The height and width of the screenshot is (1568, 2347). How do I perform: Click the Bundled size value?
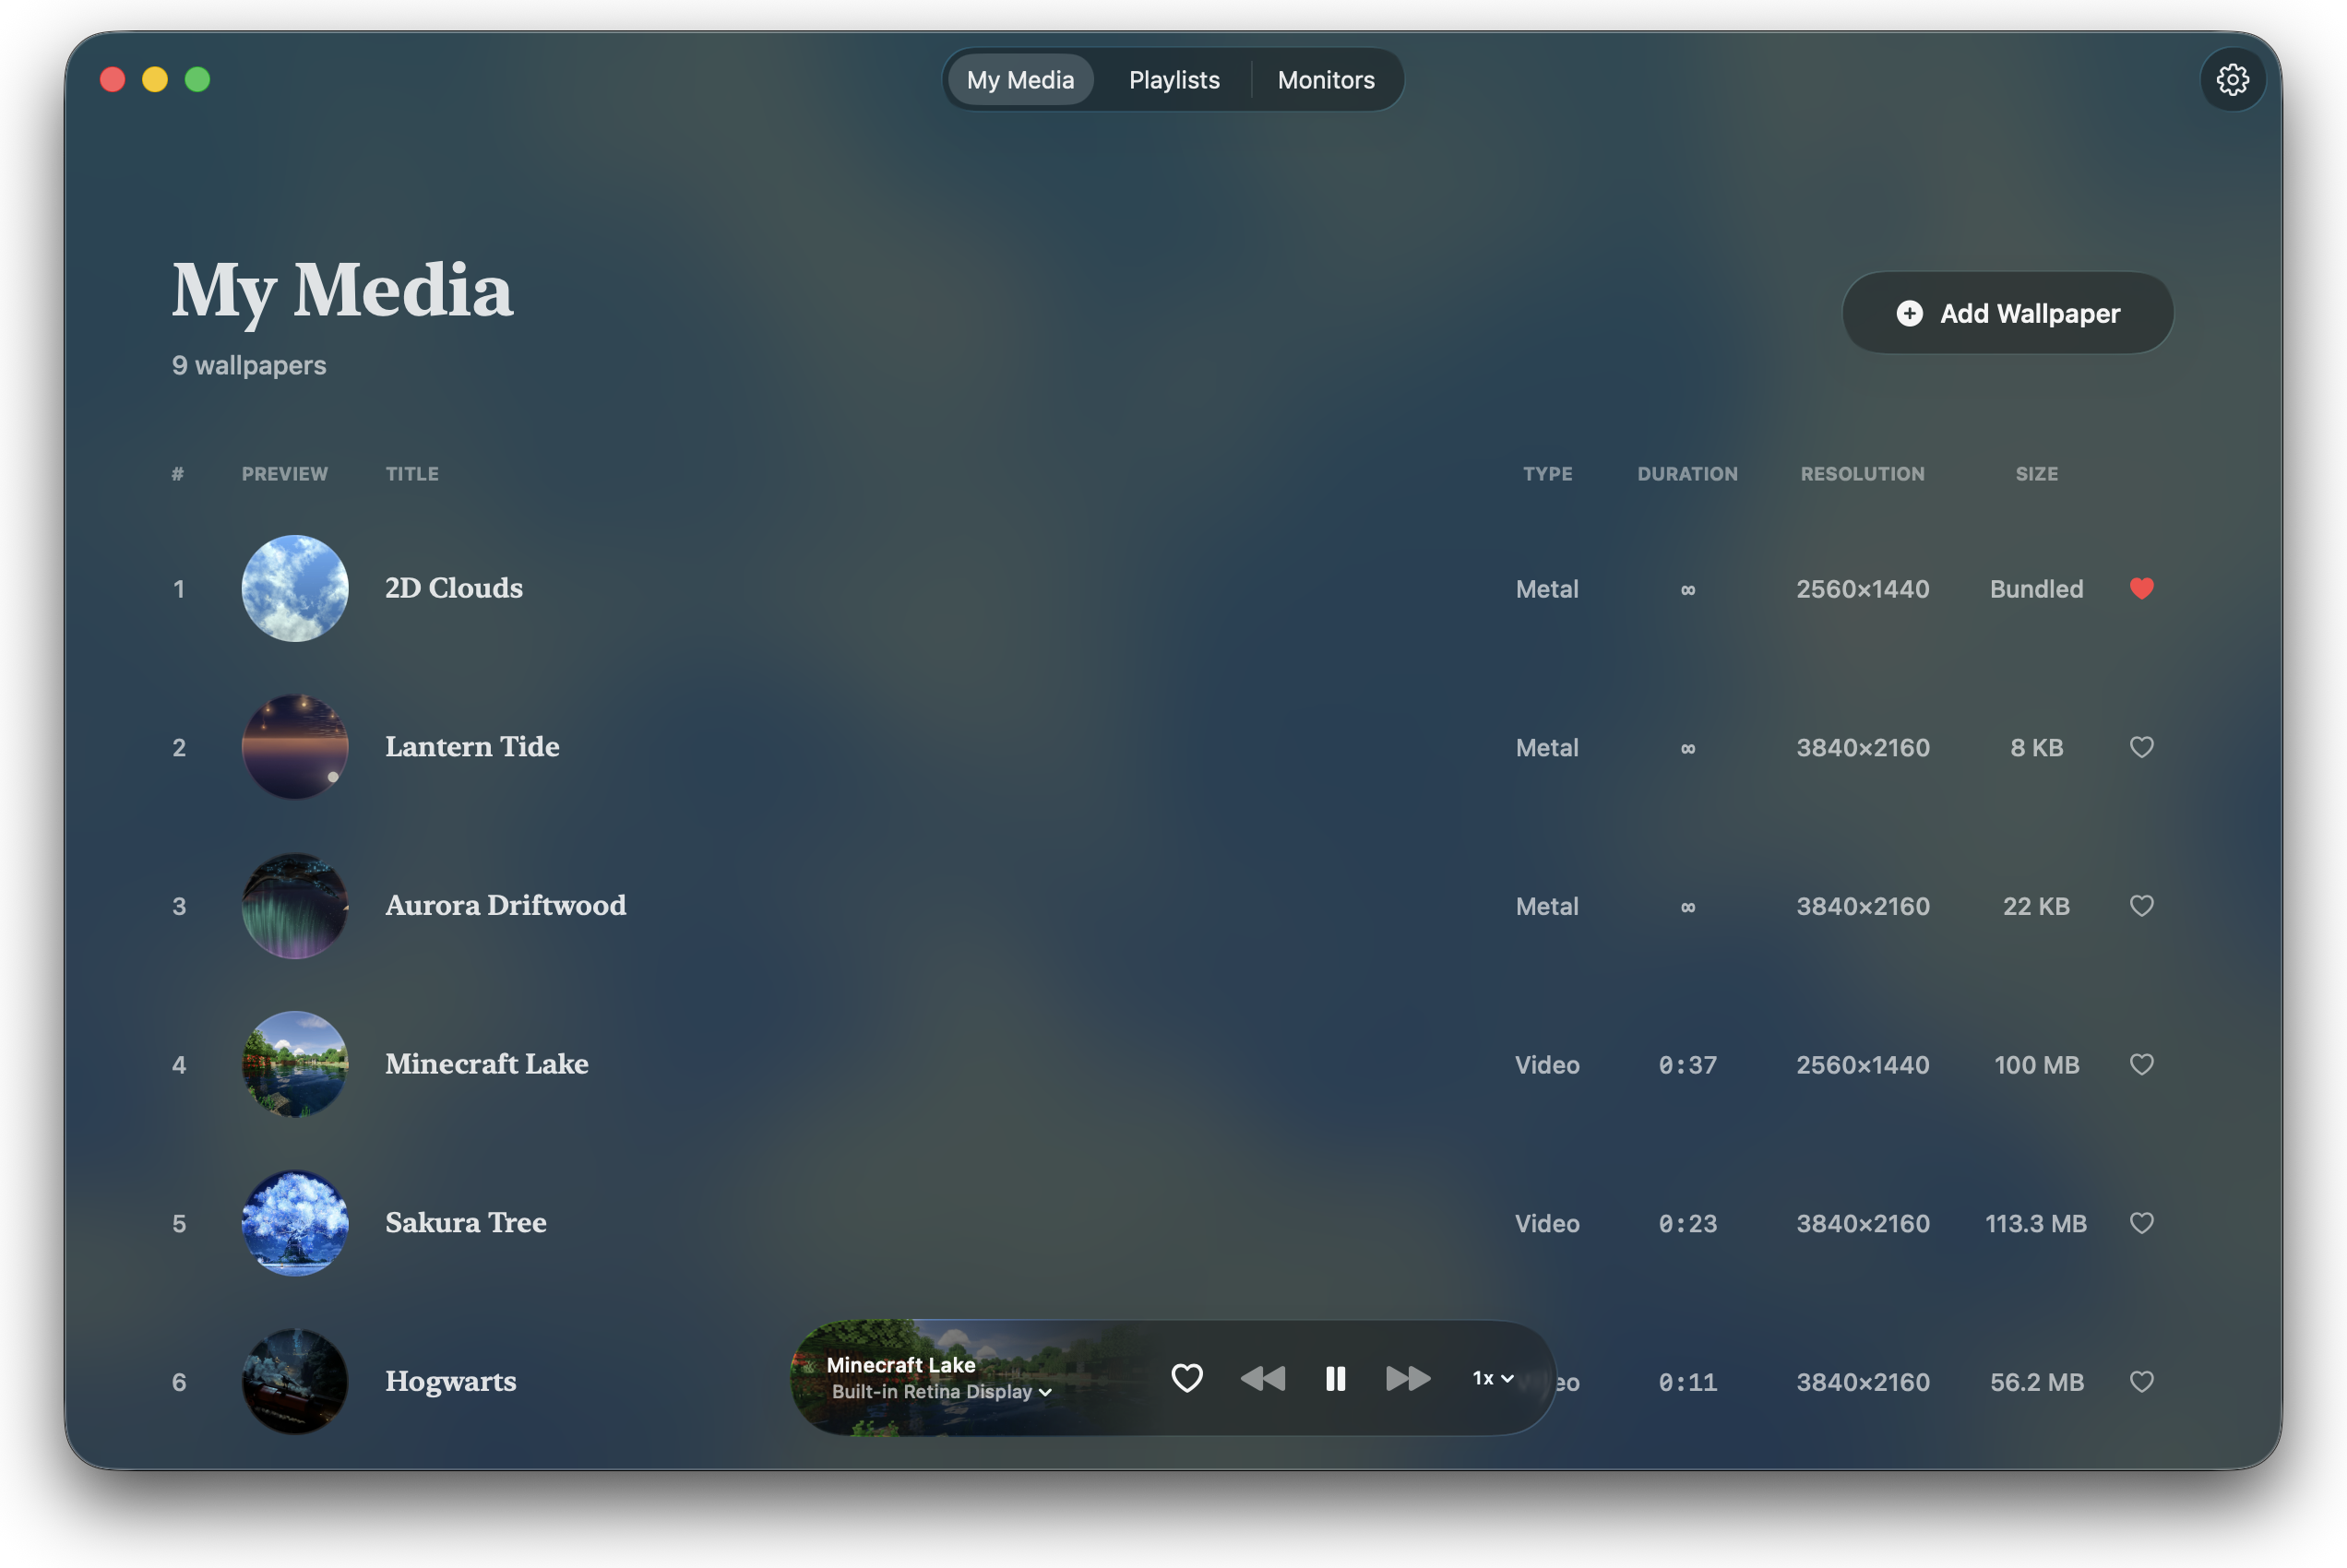pyautogui.click(x=2036, y=589)
